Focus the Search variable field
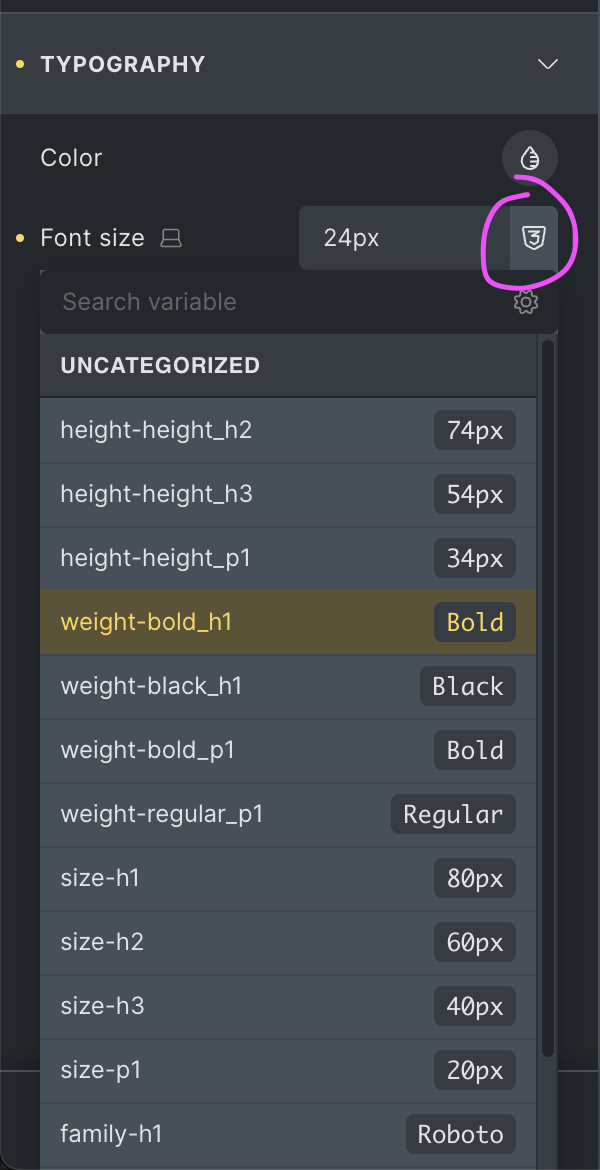The image size is (600, 1170). (x=270, y=302)
